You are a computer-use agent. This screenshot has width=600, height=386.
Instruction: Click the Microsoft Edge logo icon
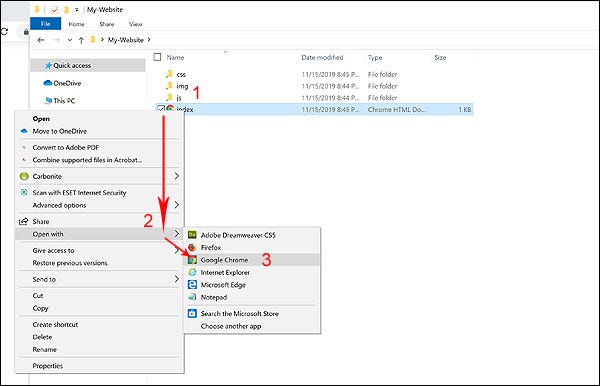coord(192,285)
